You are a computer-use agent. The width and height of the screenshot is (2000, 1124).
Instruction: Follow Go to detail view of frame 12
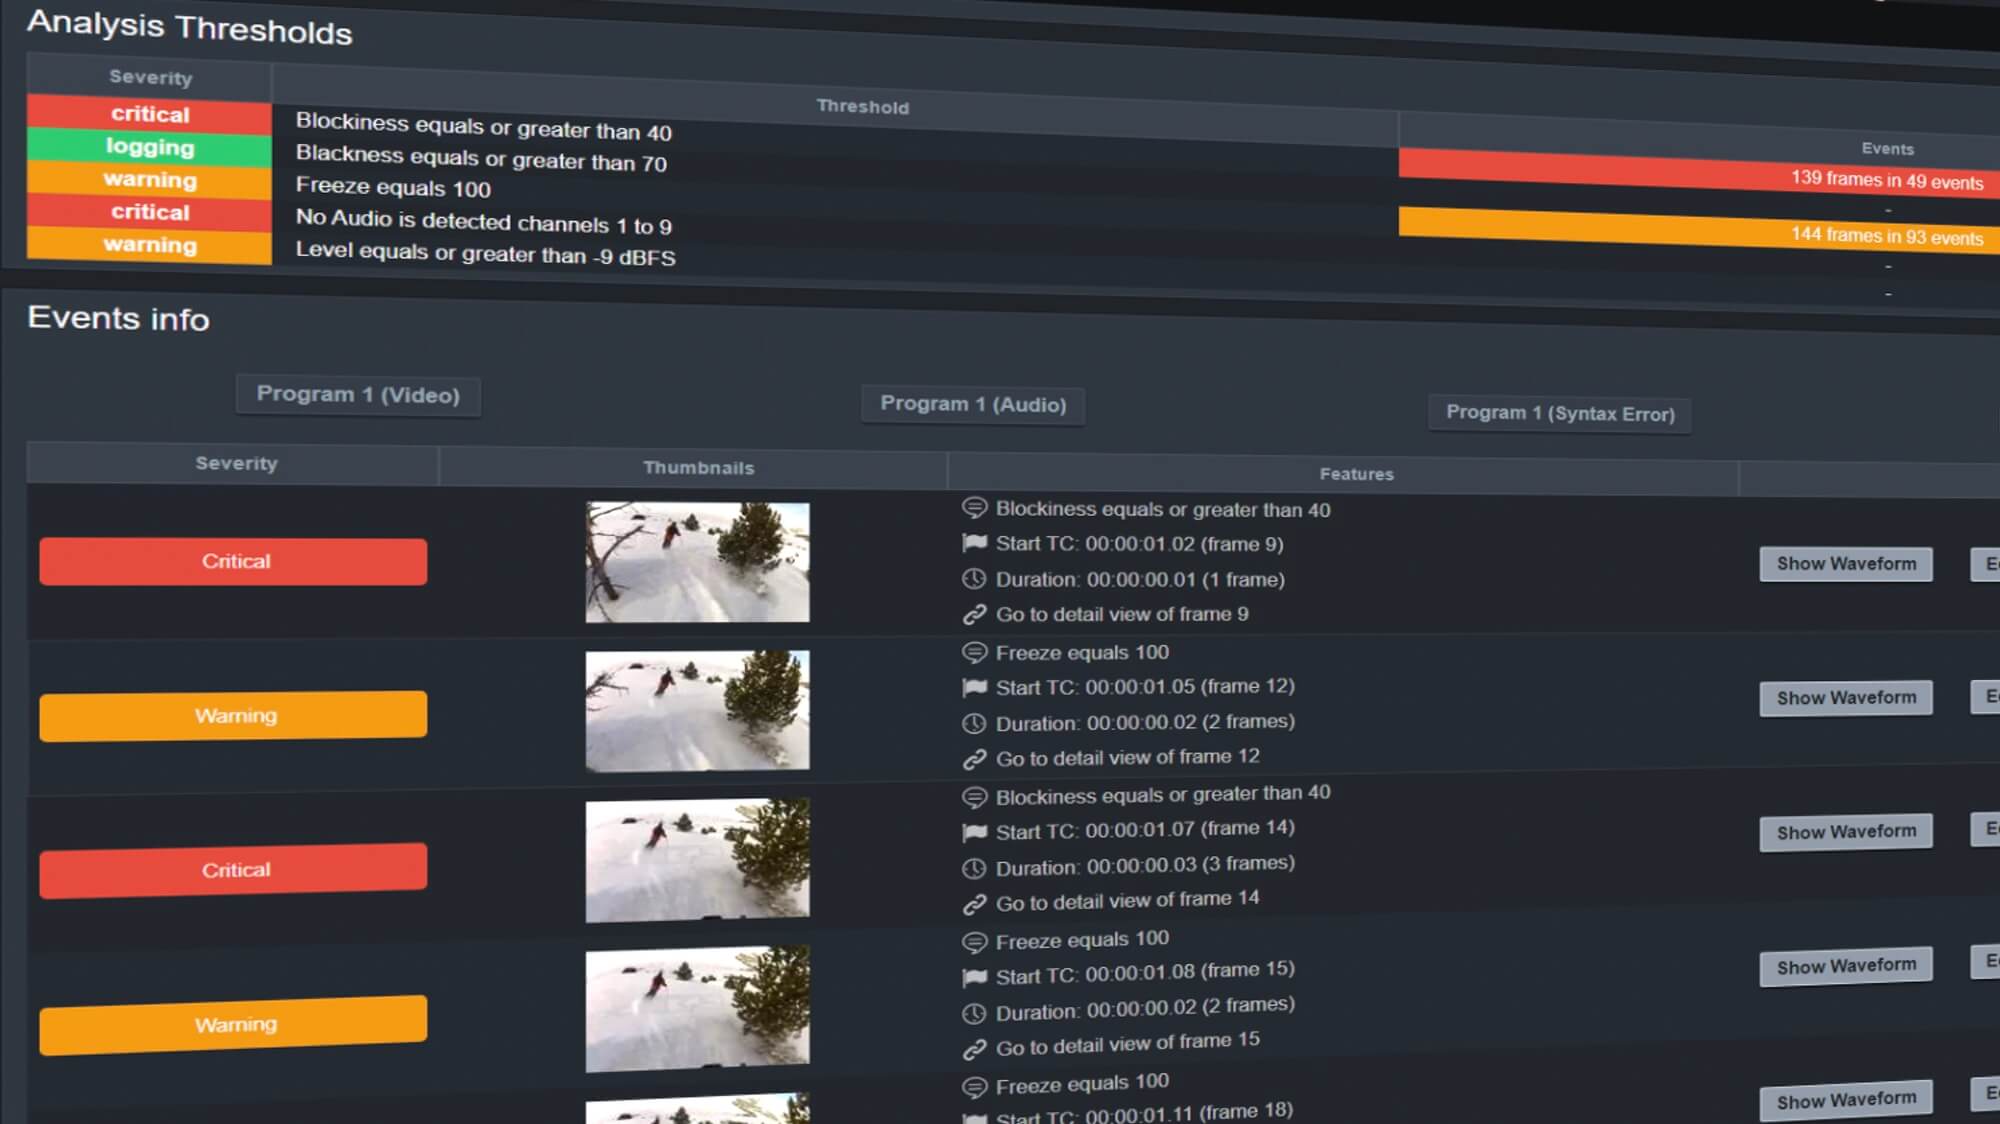[x=1127, y=758]
